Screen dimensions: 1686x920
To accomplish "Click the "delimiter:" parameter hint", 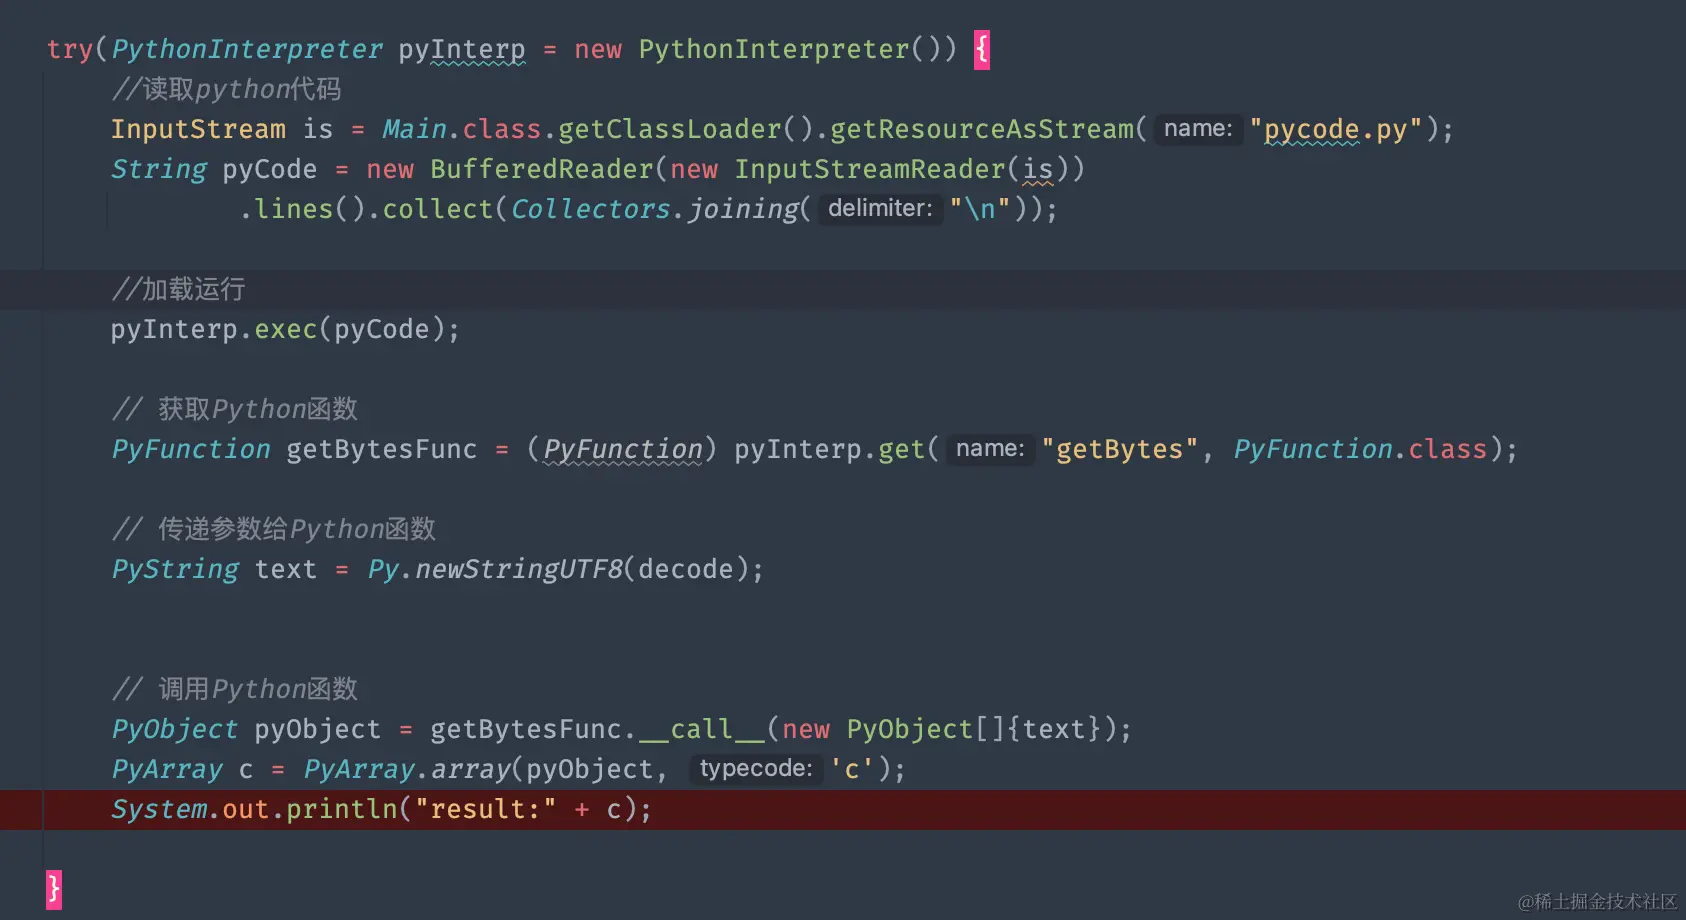I will pyautogui.click(x=880, y=209).
